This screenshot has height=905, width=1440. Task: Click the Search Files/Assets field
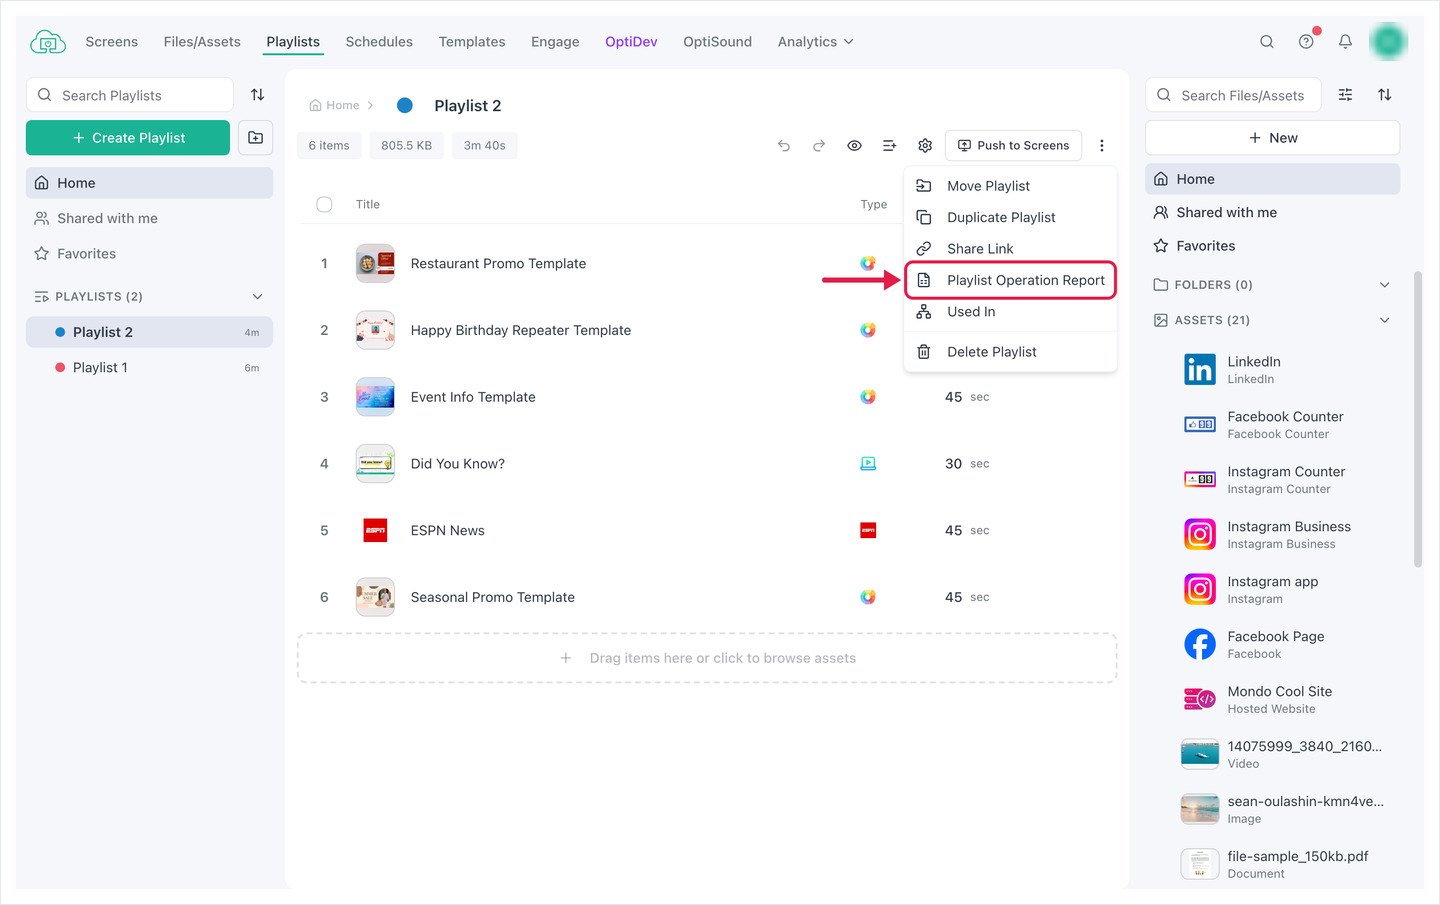pyautogui.click(x=1233, y=95)
